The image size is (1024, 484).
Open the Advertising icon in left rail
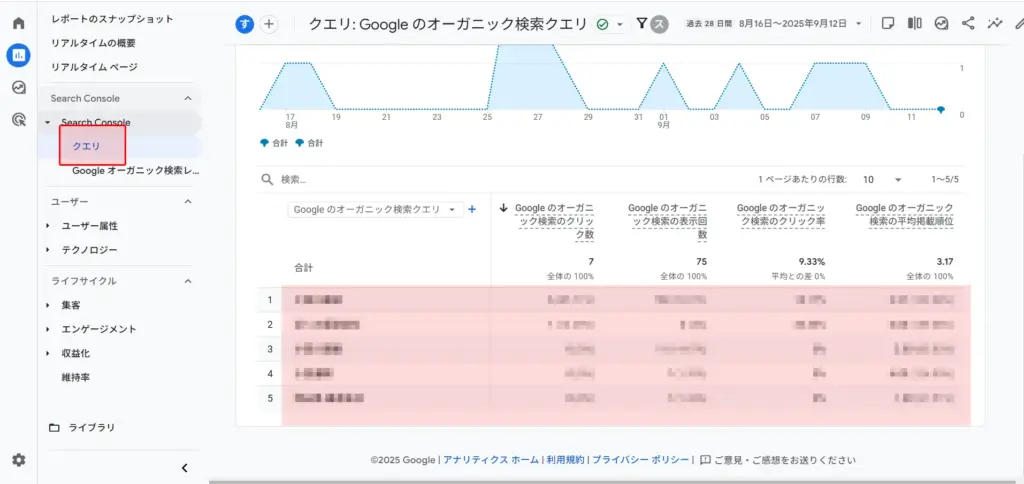18,120
